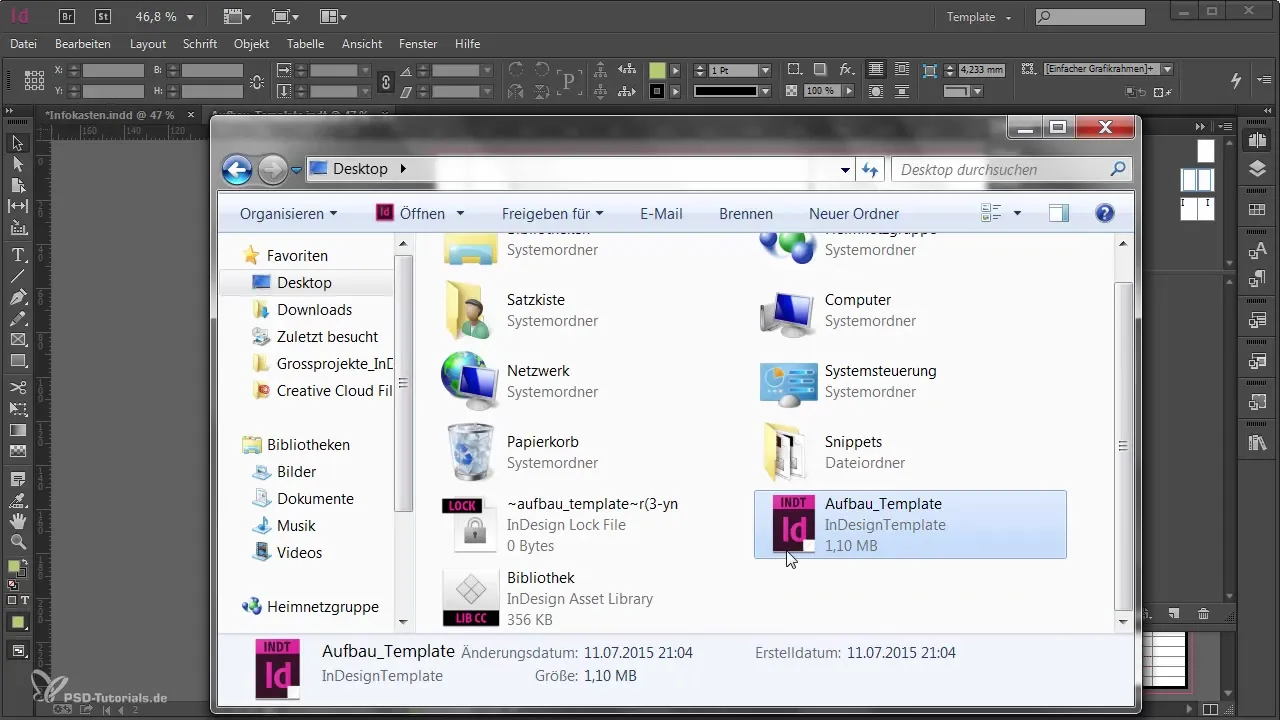Open the Objekt menu
The image size is (1280, 720).
[x=252, y=44]
